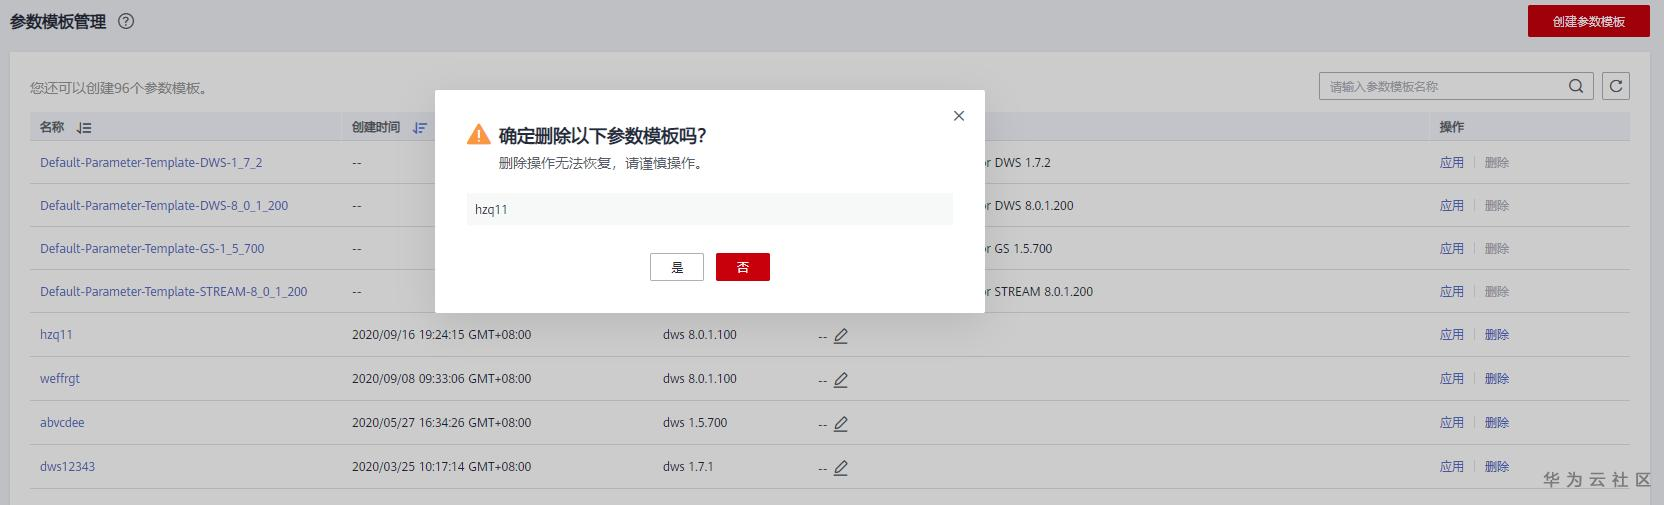
Task: Edit description of hzq11 template
Action: point(841,336)
